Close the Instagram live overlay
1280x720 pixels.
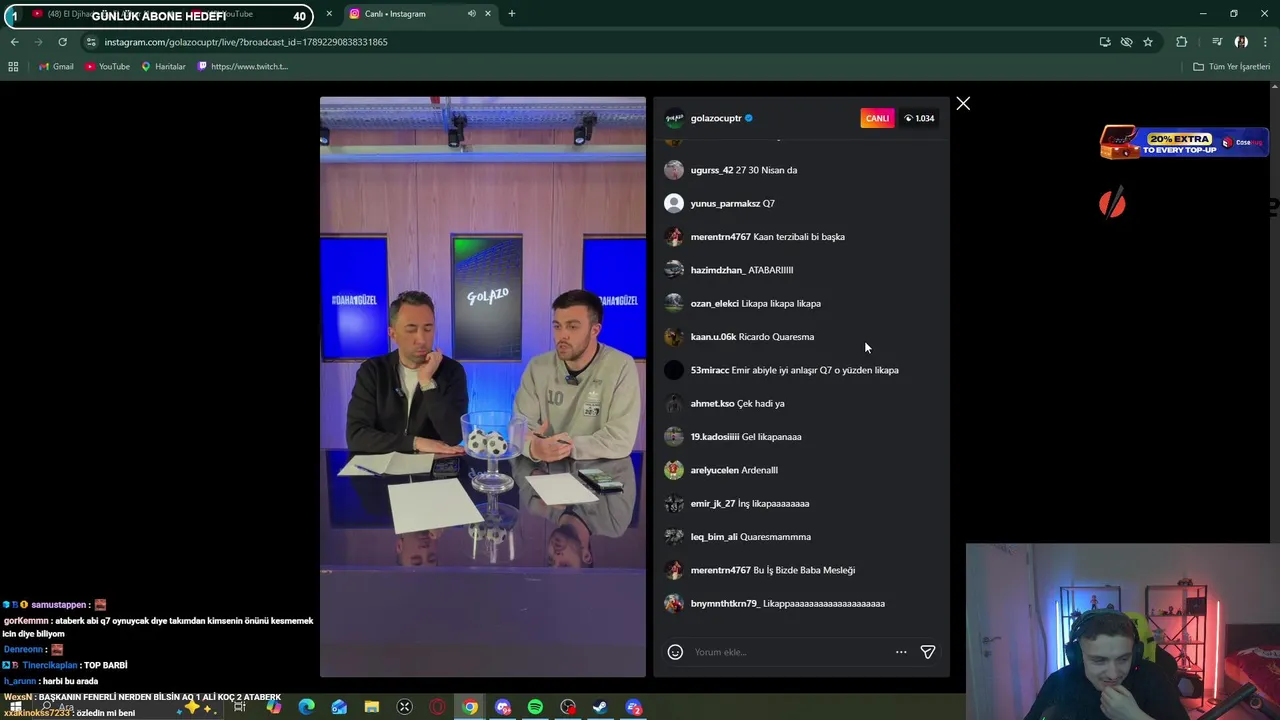963,104
